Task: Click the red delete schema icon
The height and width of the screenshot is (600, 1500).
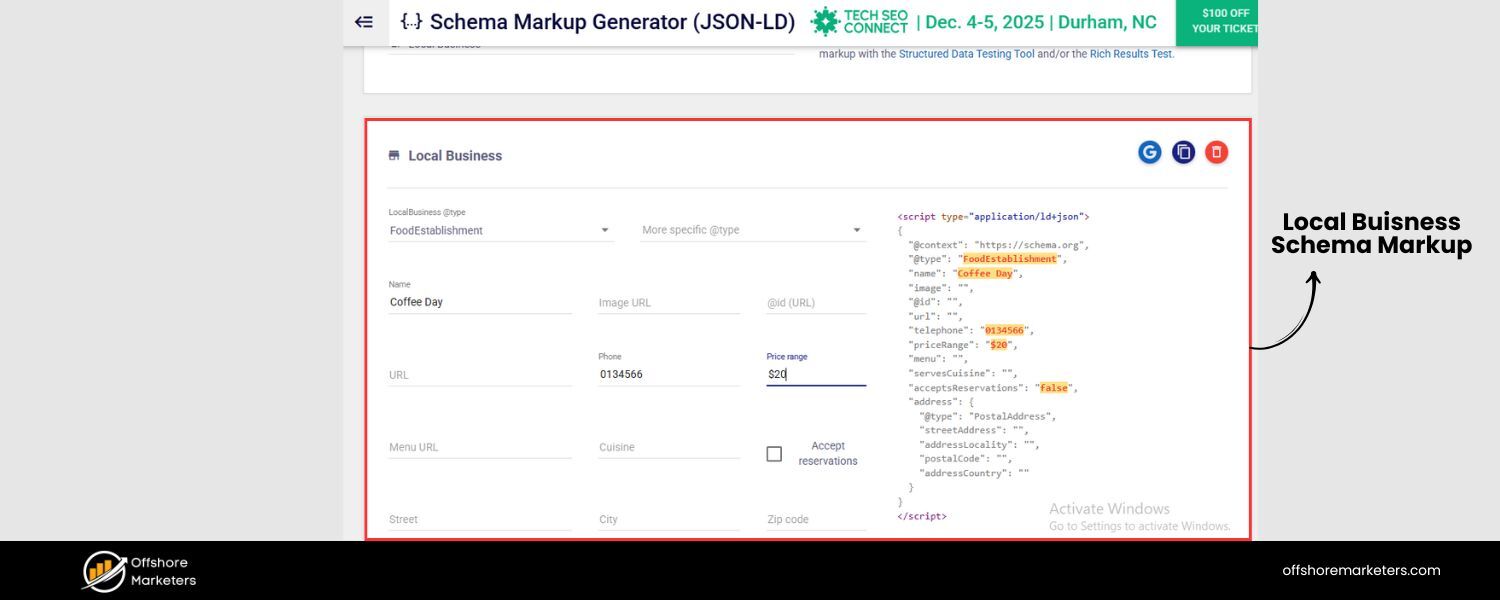Action: (1216, 151)
